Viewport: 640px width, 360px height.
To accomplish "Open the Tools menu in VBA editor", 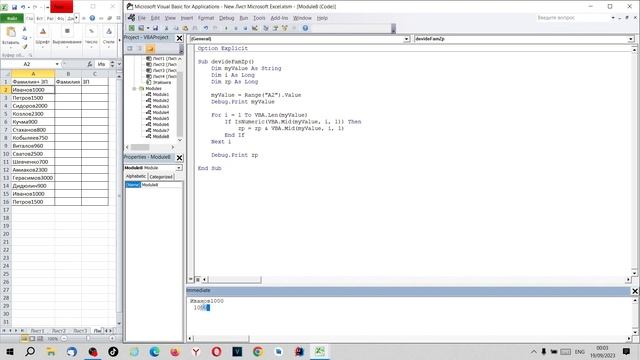I will [259, 18].
